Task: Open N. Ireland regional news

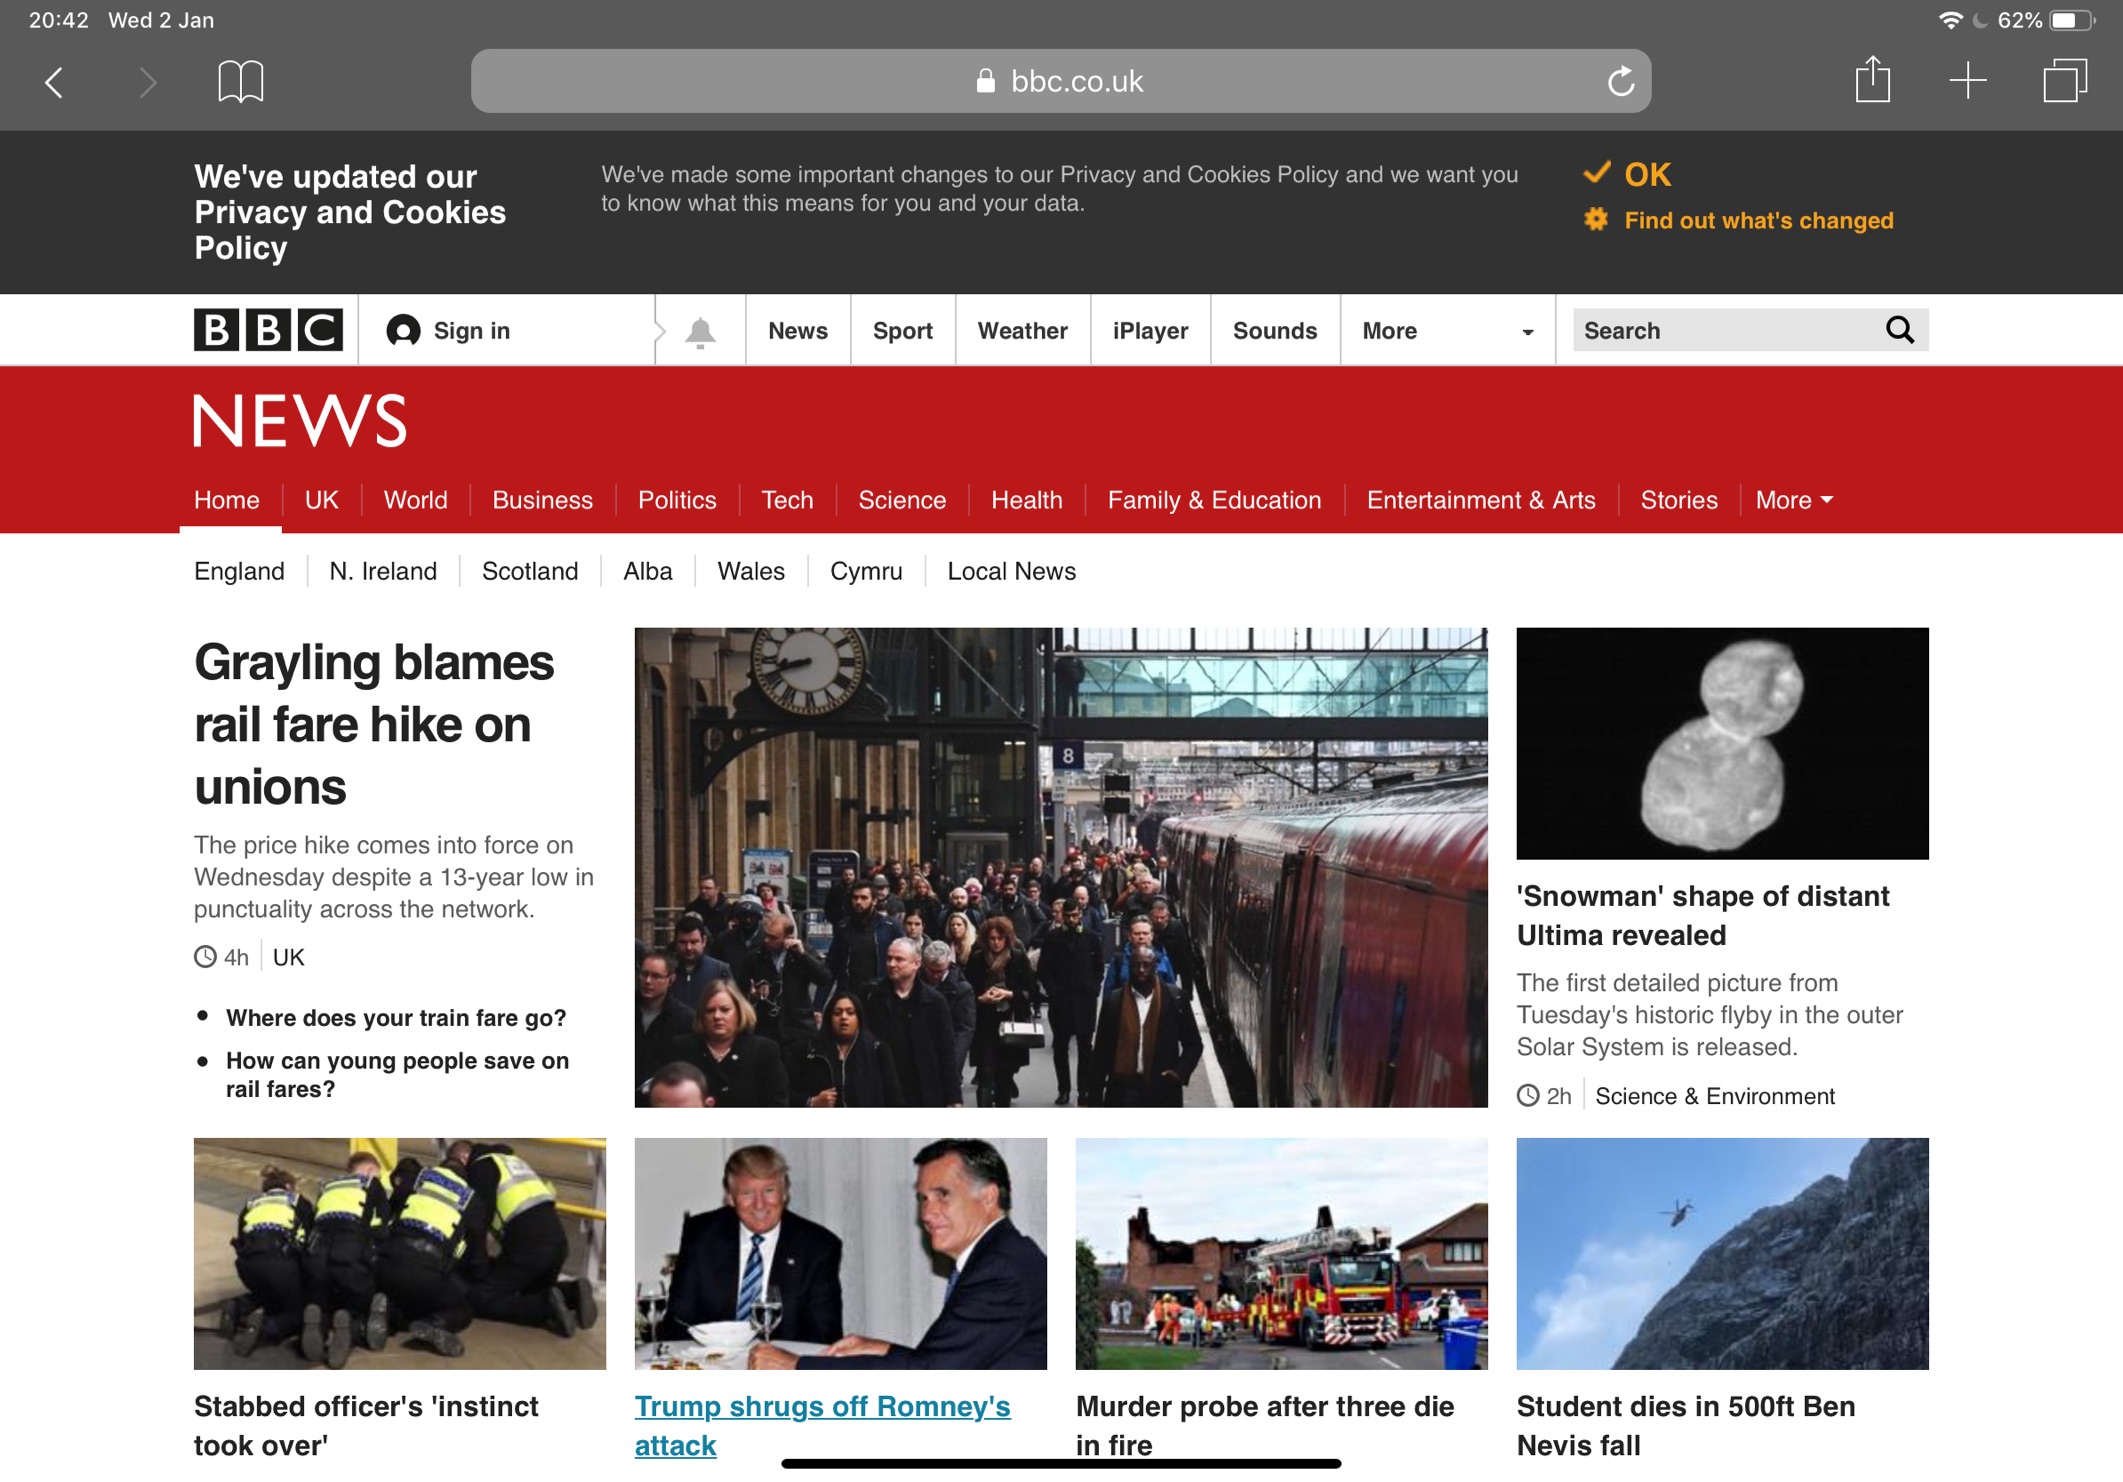Action: pyautogui.click(x=383, y=571)
